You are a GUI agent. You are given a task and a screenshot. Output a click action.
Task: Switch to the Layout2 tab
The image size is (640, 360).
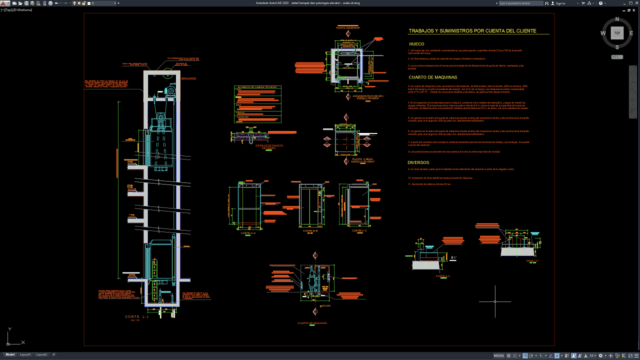pos(41,355)
